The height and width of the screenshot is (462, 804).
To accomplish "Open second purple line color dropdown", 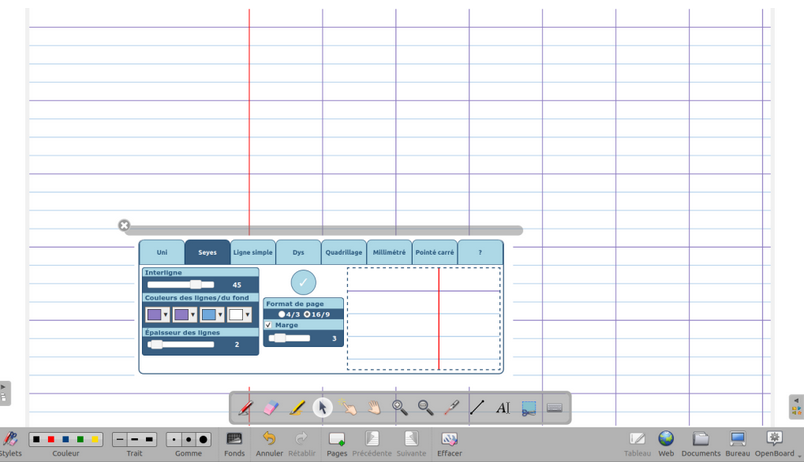I will point(185,315).
